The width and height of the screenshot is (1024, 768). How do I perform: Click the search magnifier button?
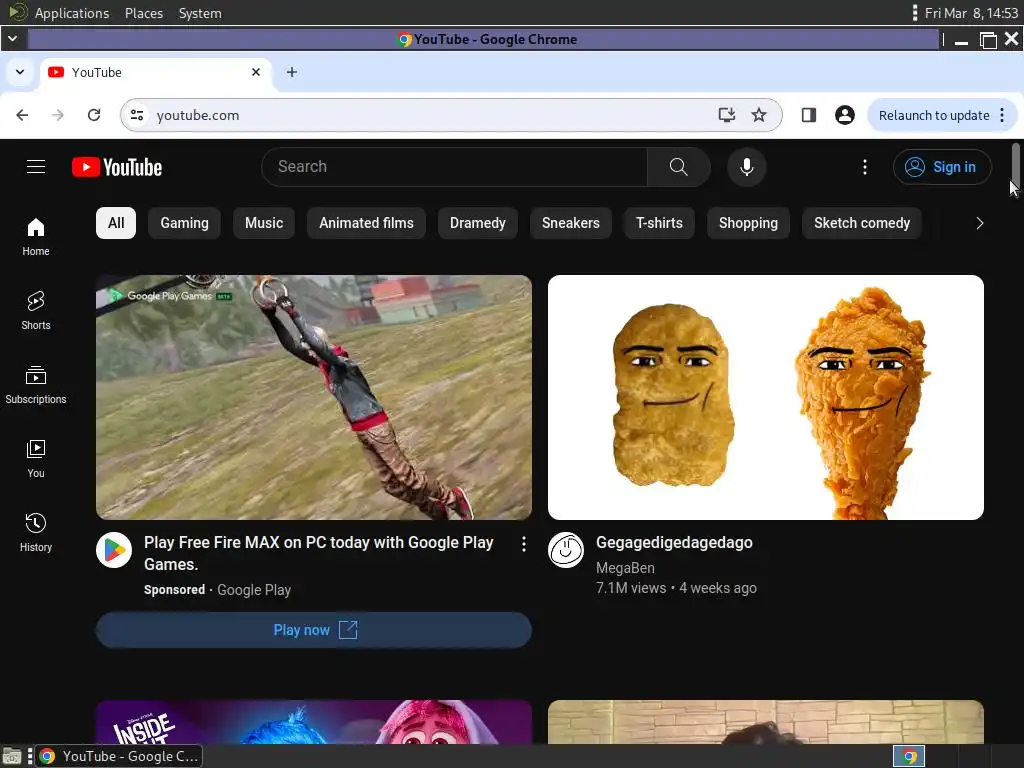679,167
